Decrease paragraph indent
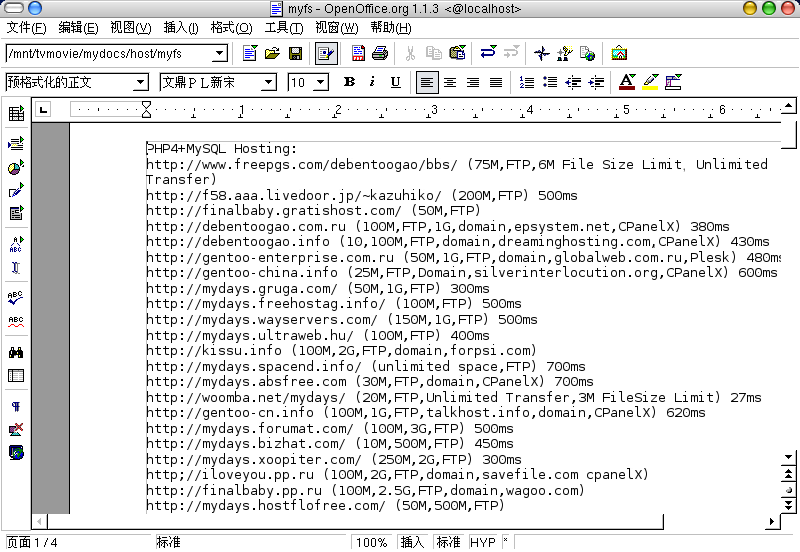The width and height of the screenshot is (800, 552). click(x=573, y=82)
